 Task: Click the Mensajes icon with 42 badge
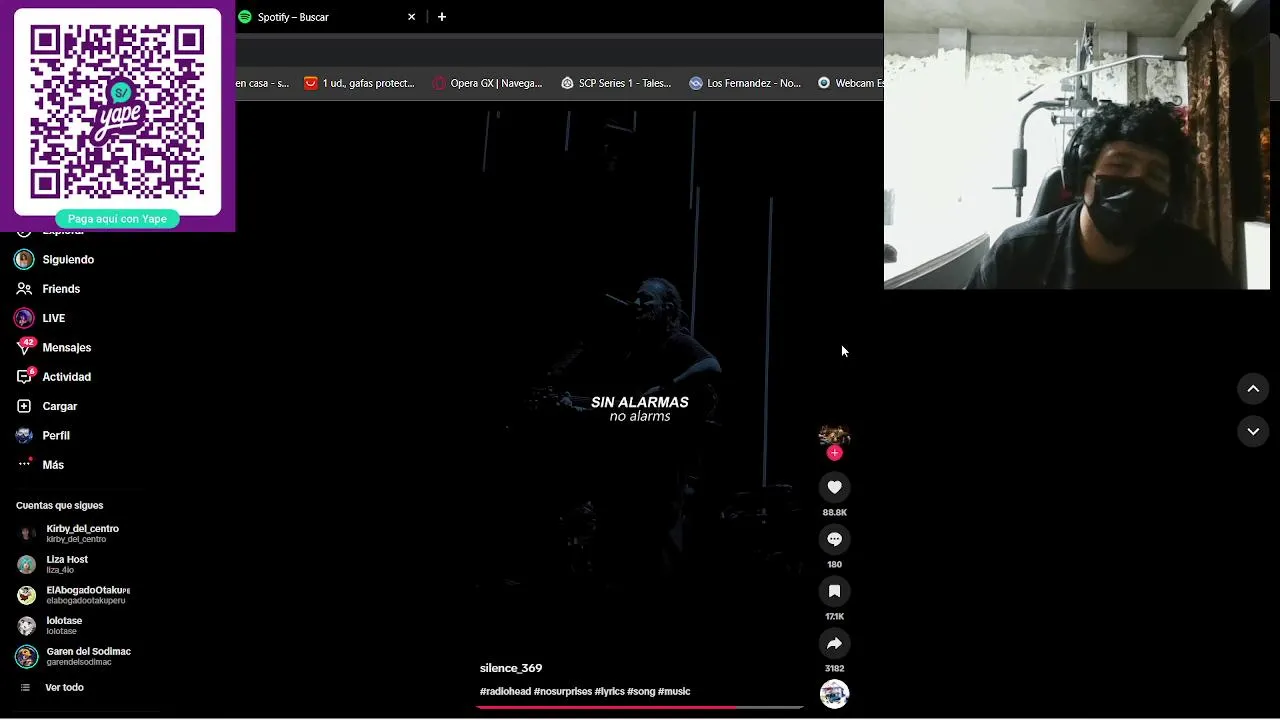(25, 347)
